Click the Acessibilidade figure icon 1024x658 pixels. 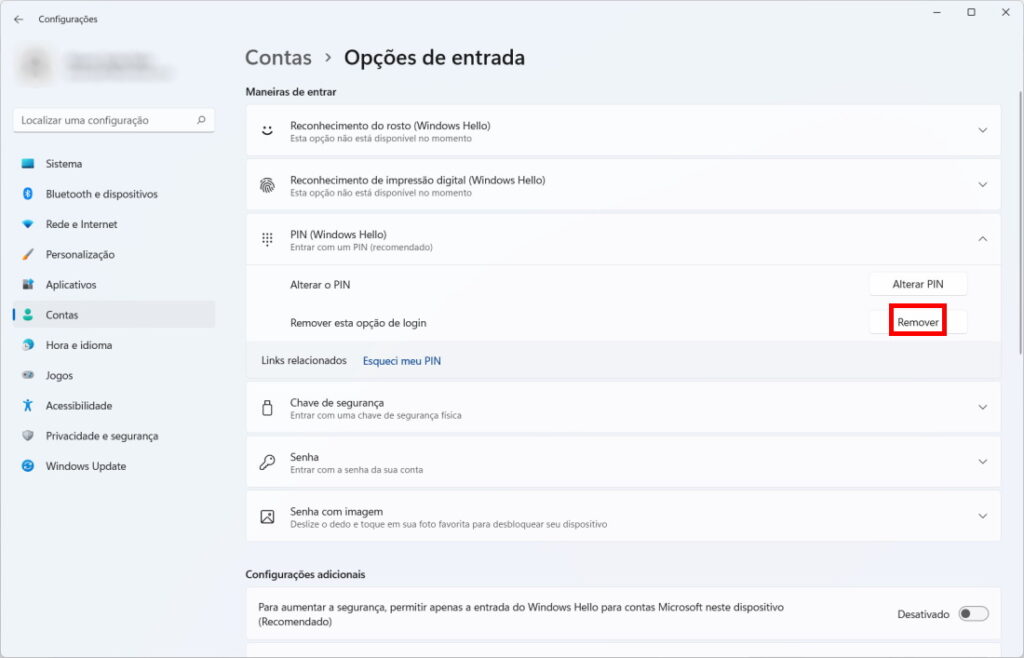(27, 405)
